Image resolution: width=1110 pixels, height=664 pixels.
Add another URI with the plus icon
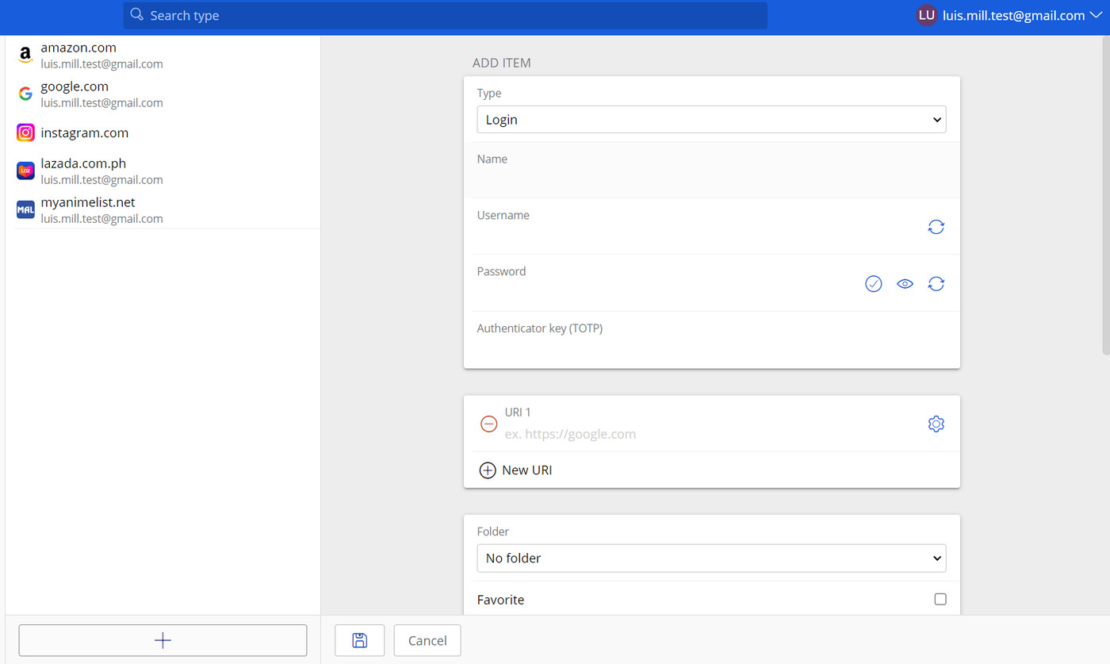point(488,469)
